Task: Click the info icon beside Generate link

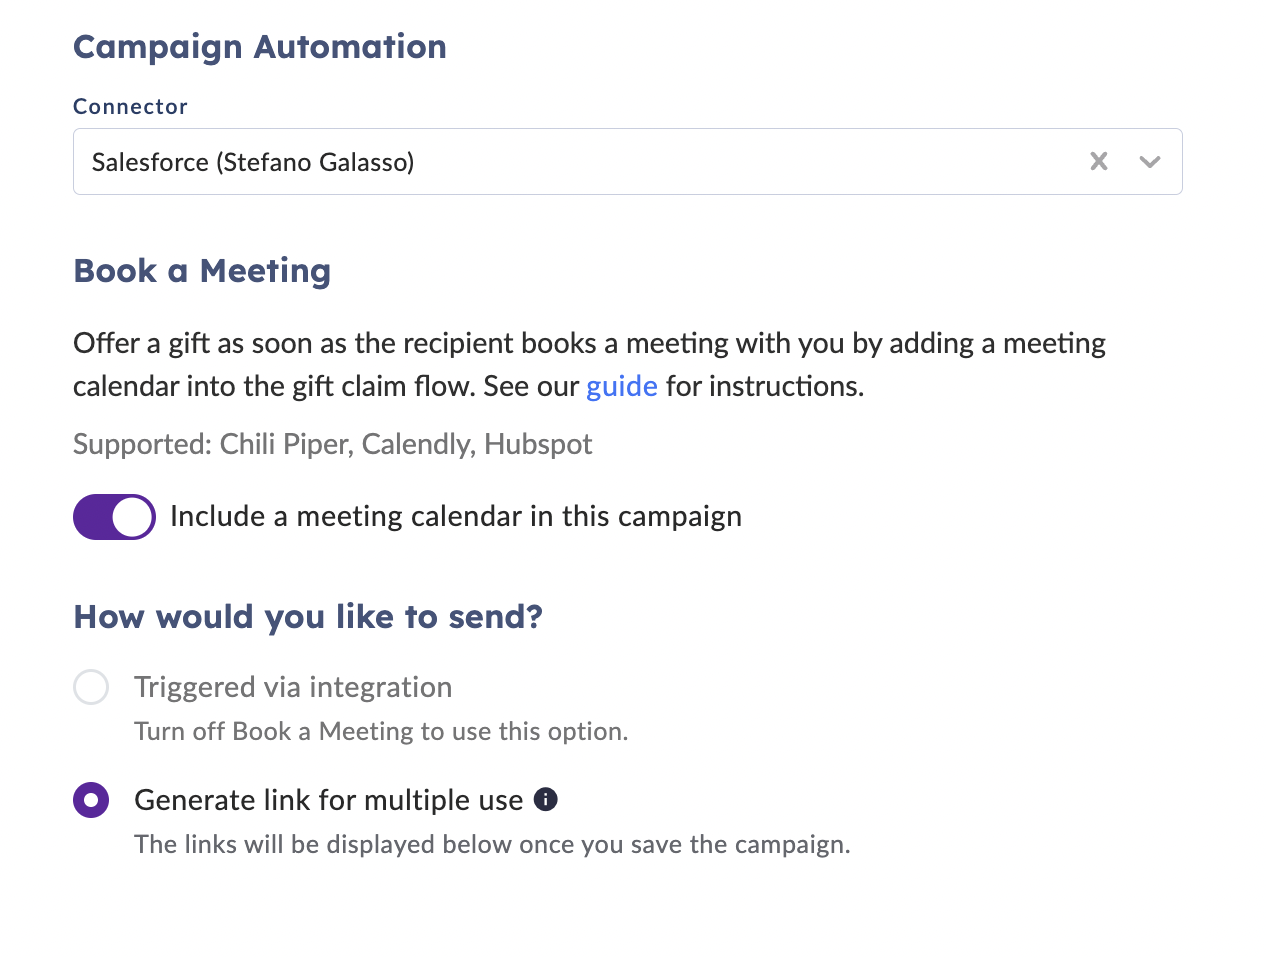Action: (x=546, y=799)
